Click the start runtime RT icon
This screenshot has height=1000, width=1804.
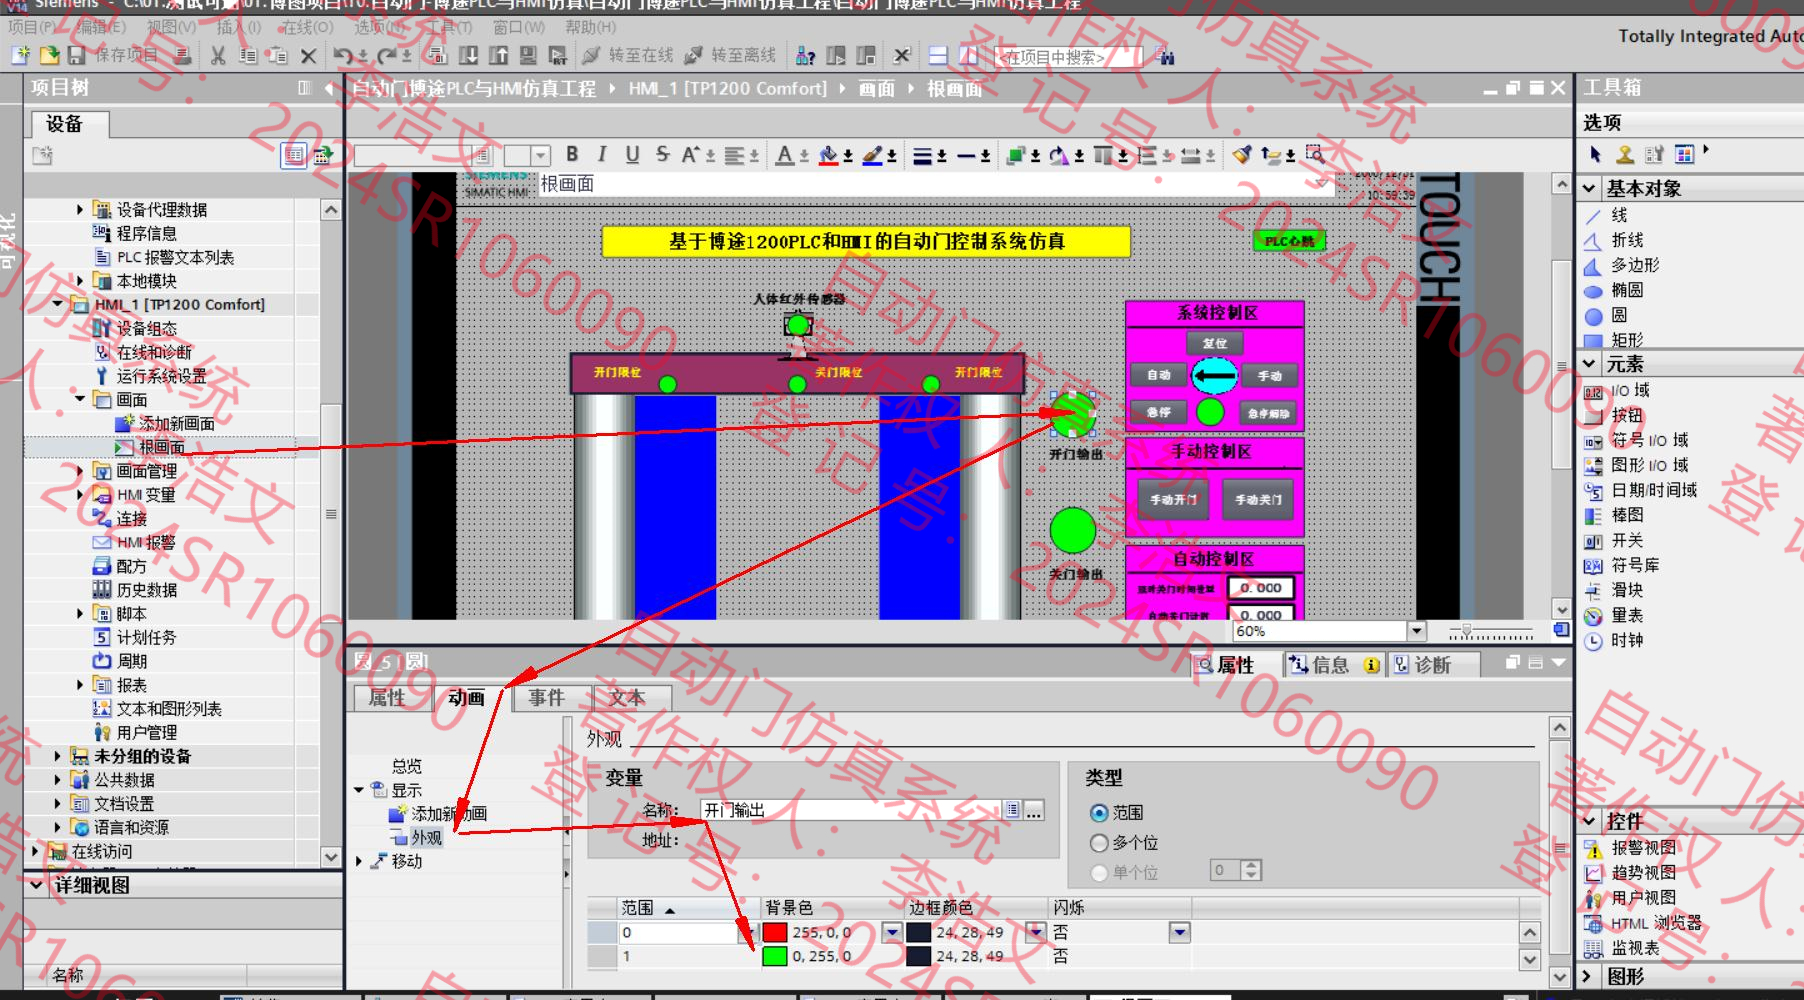[558, 56]
